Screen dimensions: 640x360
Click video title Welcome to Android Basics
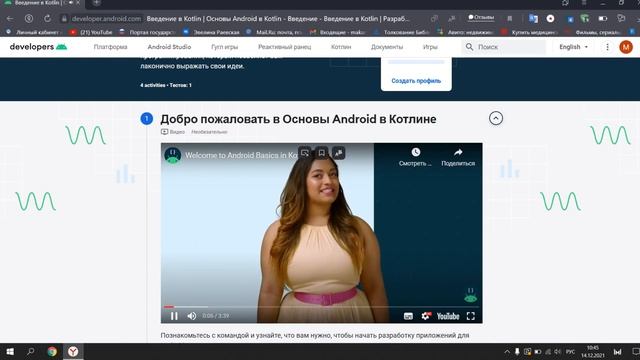click(x=242, y=156)
